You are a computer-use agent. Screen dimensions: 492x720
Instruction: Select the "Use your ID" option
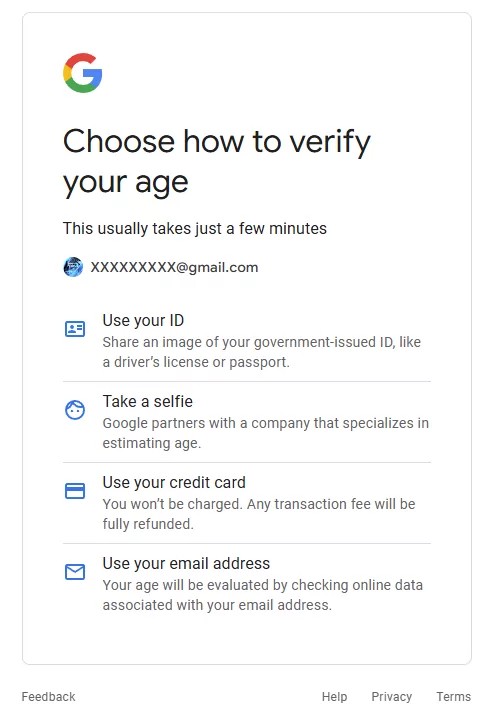tap(247, 341)
